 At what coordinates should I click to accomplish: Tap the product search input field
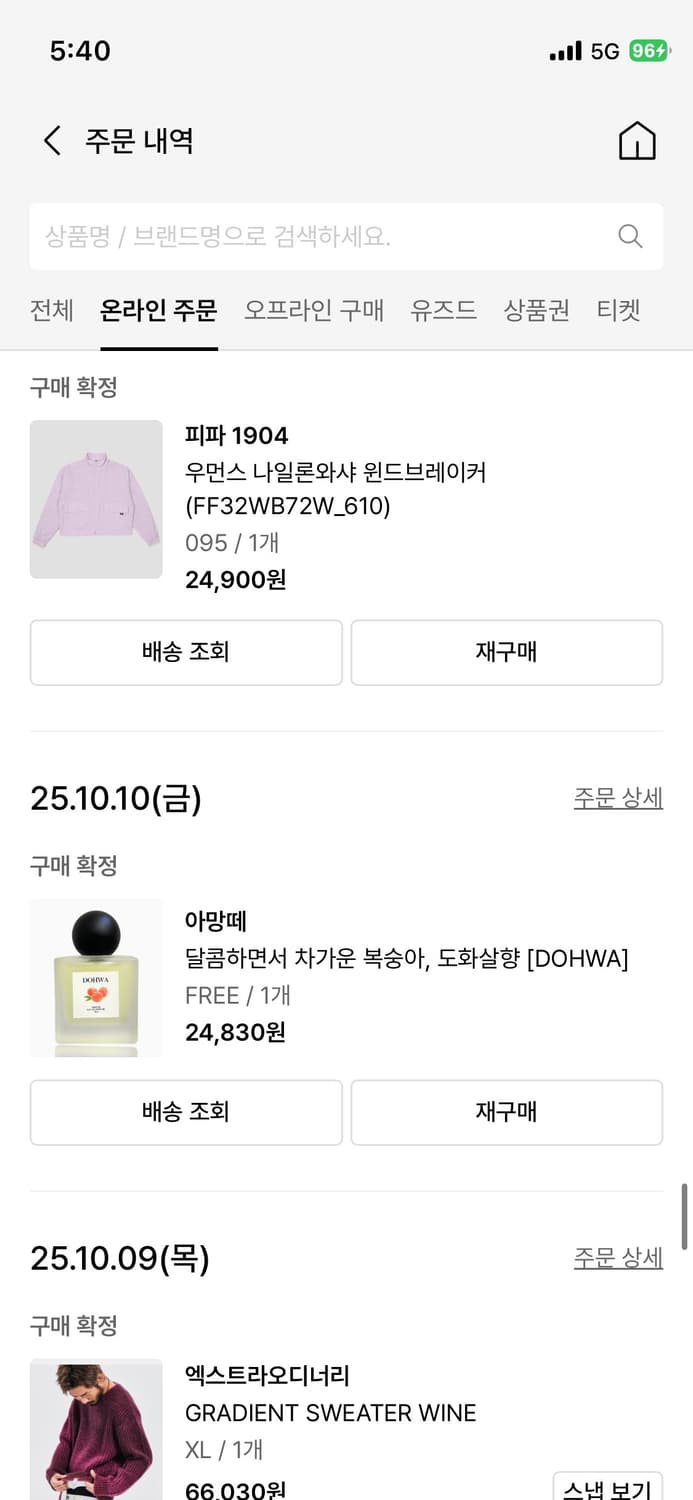(x=300, y=236)
